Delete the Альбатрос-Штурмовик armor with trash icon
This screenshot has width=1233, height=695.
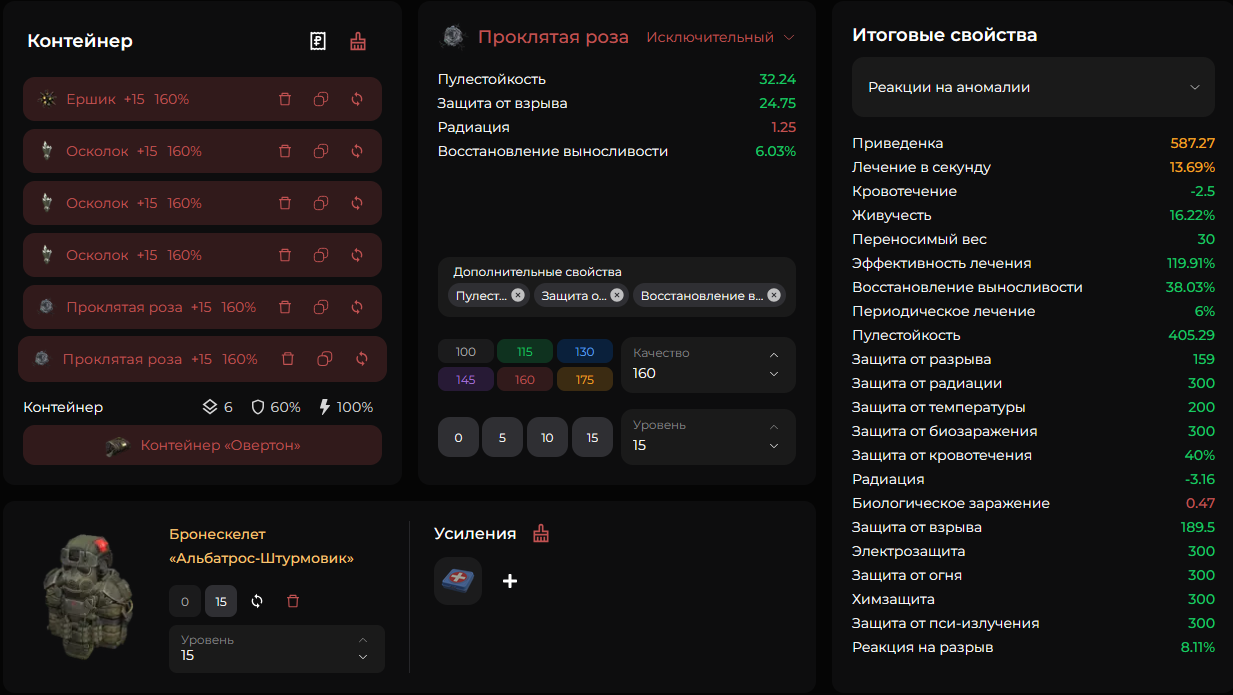pyautogui.click(x=293, y=601)
